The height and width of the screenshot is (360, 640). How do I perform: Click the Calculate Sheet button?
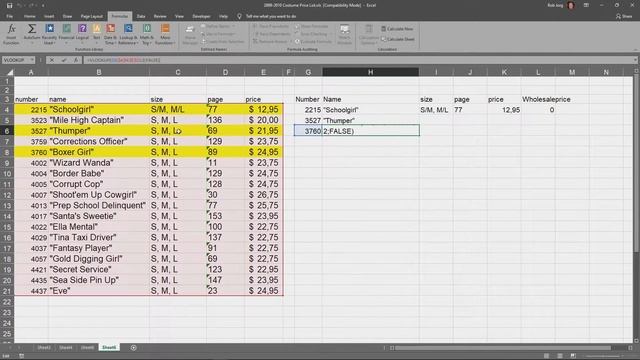[398, 39]
